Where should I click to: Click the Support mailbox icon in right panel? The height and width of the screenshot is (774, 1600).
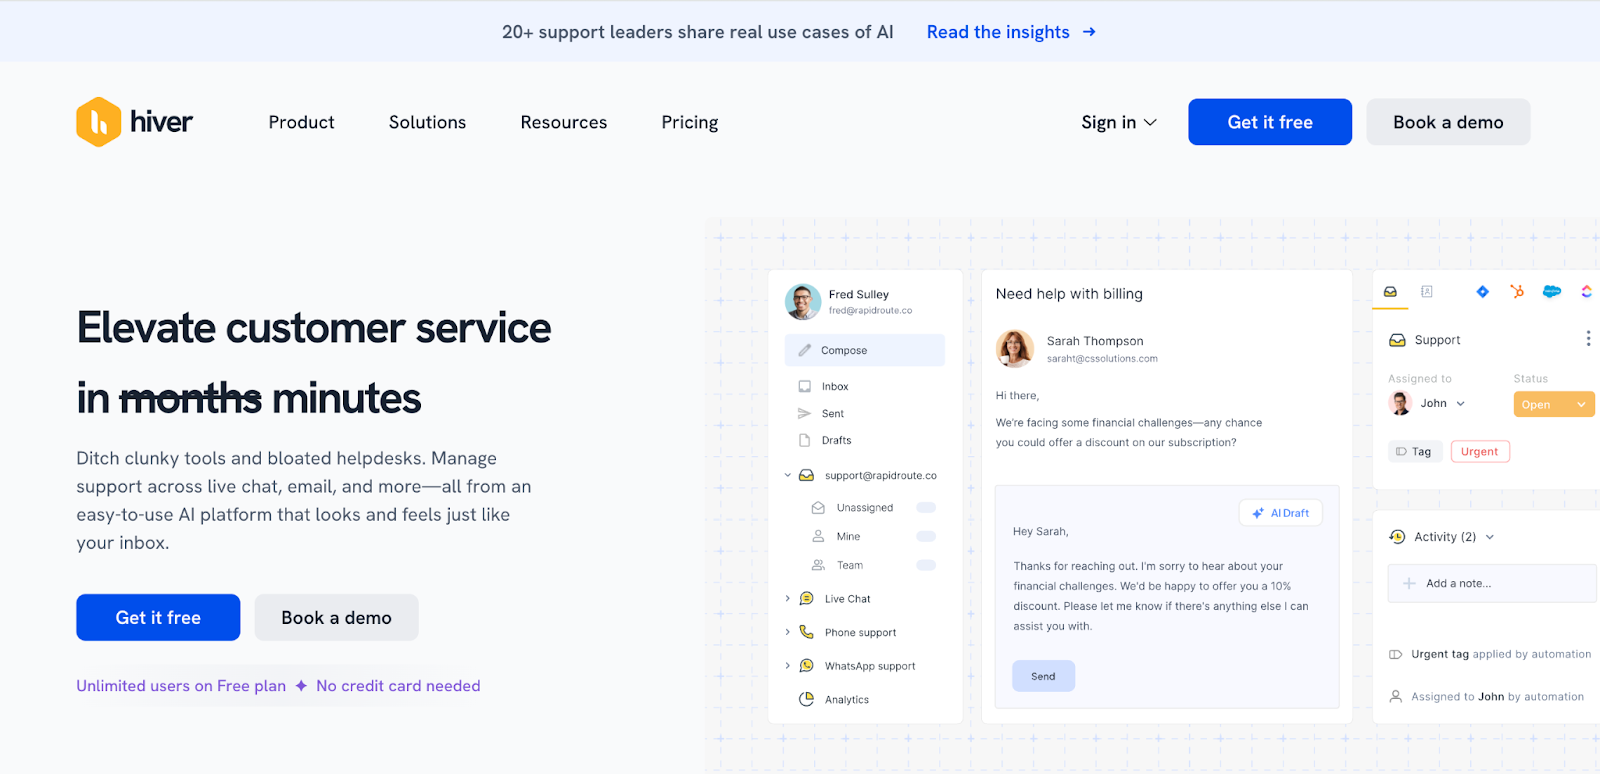[x=1397, y=340]
